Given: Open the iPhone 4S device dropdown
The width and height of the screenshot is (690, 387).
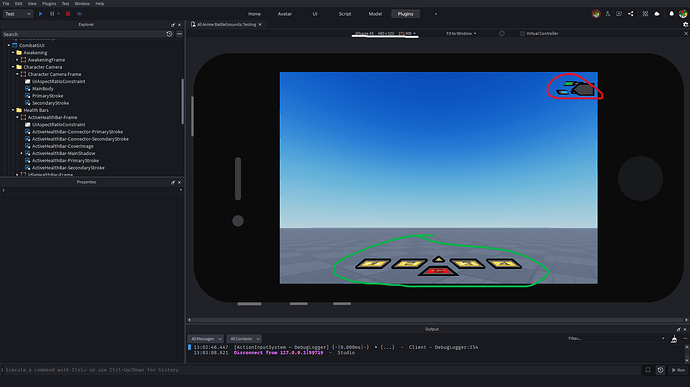Looking at the screenshot, I should 385,33.
